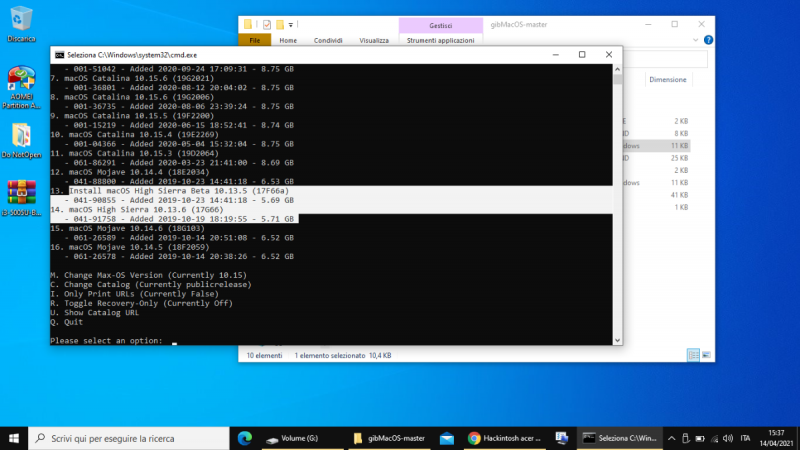This screenshot has height=450, width=800.
Task: Select the highlighted 11 KB file row
Action: (657, 146)
